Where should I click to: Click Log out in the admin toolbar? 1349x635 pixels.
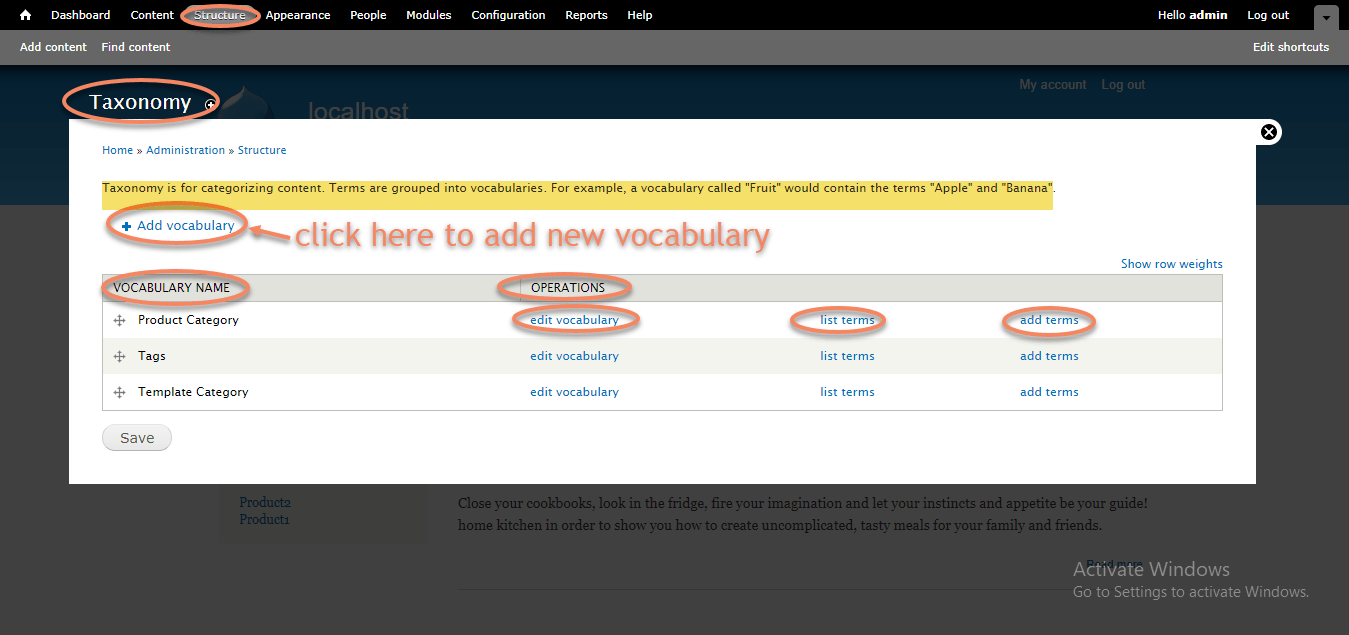click(1268, 15)
